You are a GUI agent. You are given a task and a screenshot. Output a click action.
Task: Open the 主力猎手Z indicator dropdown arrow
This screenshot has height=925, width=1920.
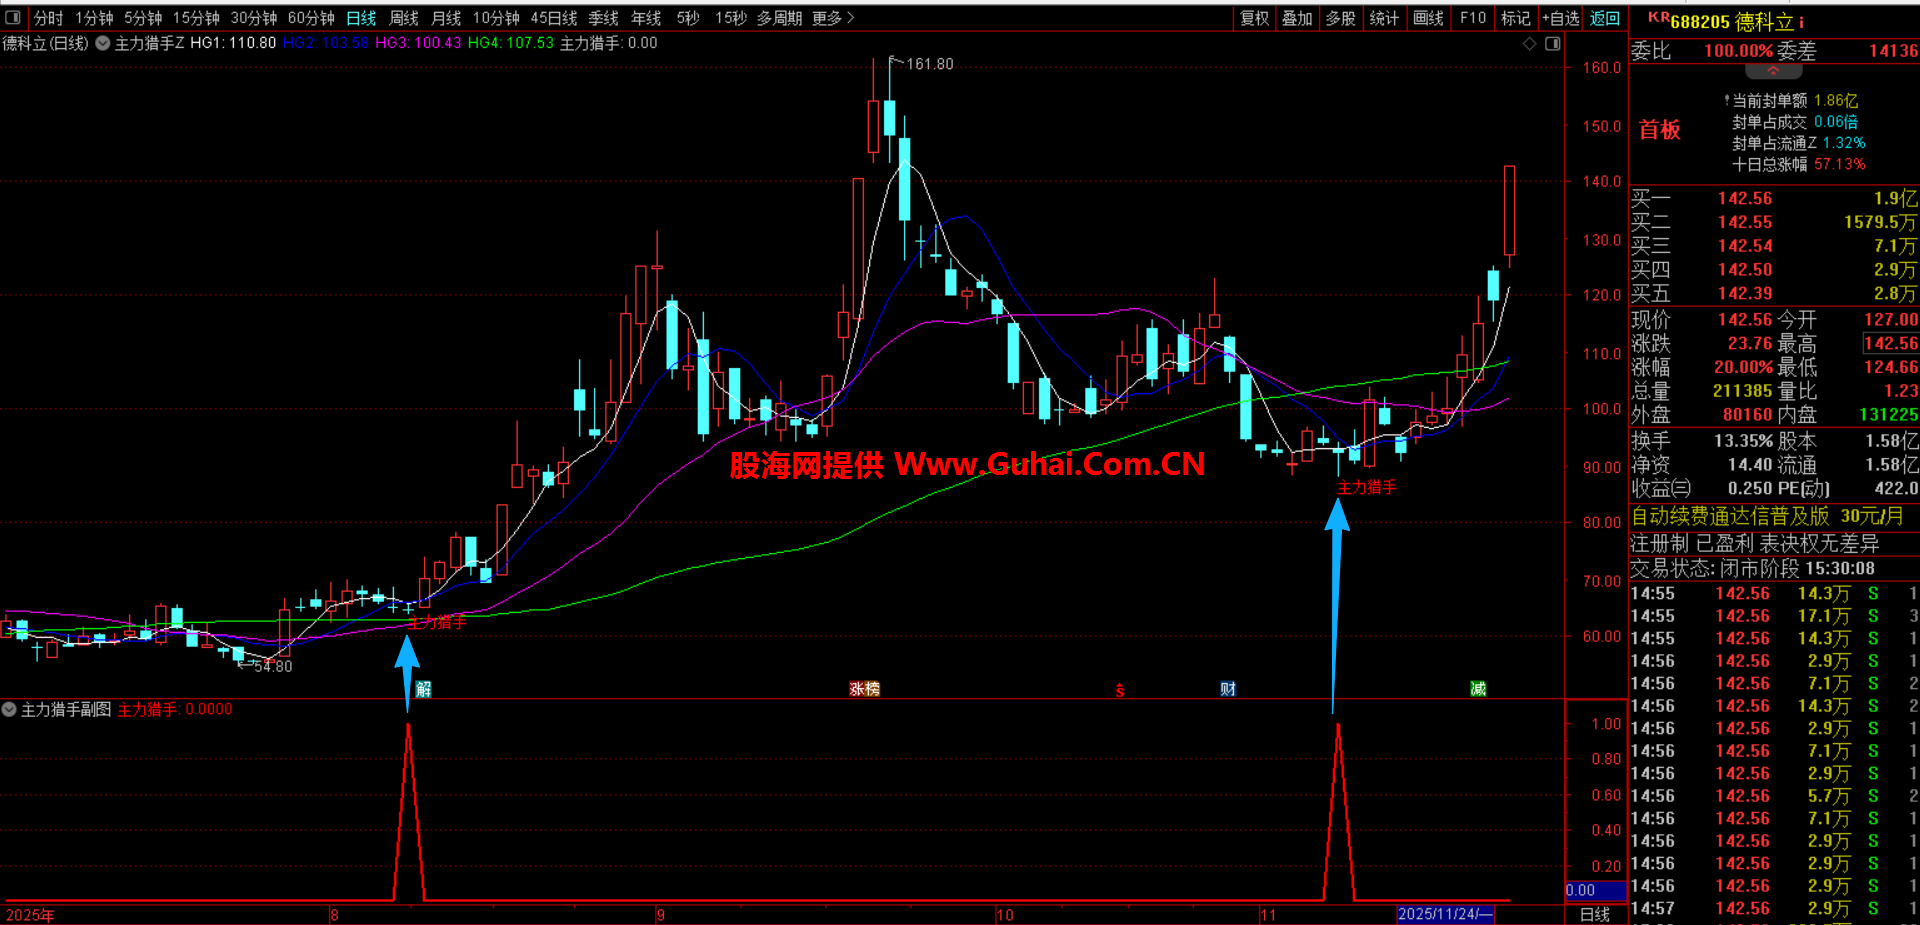[x=102, y=43]
